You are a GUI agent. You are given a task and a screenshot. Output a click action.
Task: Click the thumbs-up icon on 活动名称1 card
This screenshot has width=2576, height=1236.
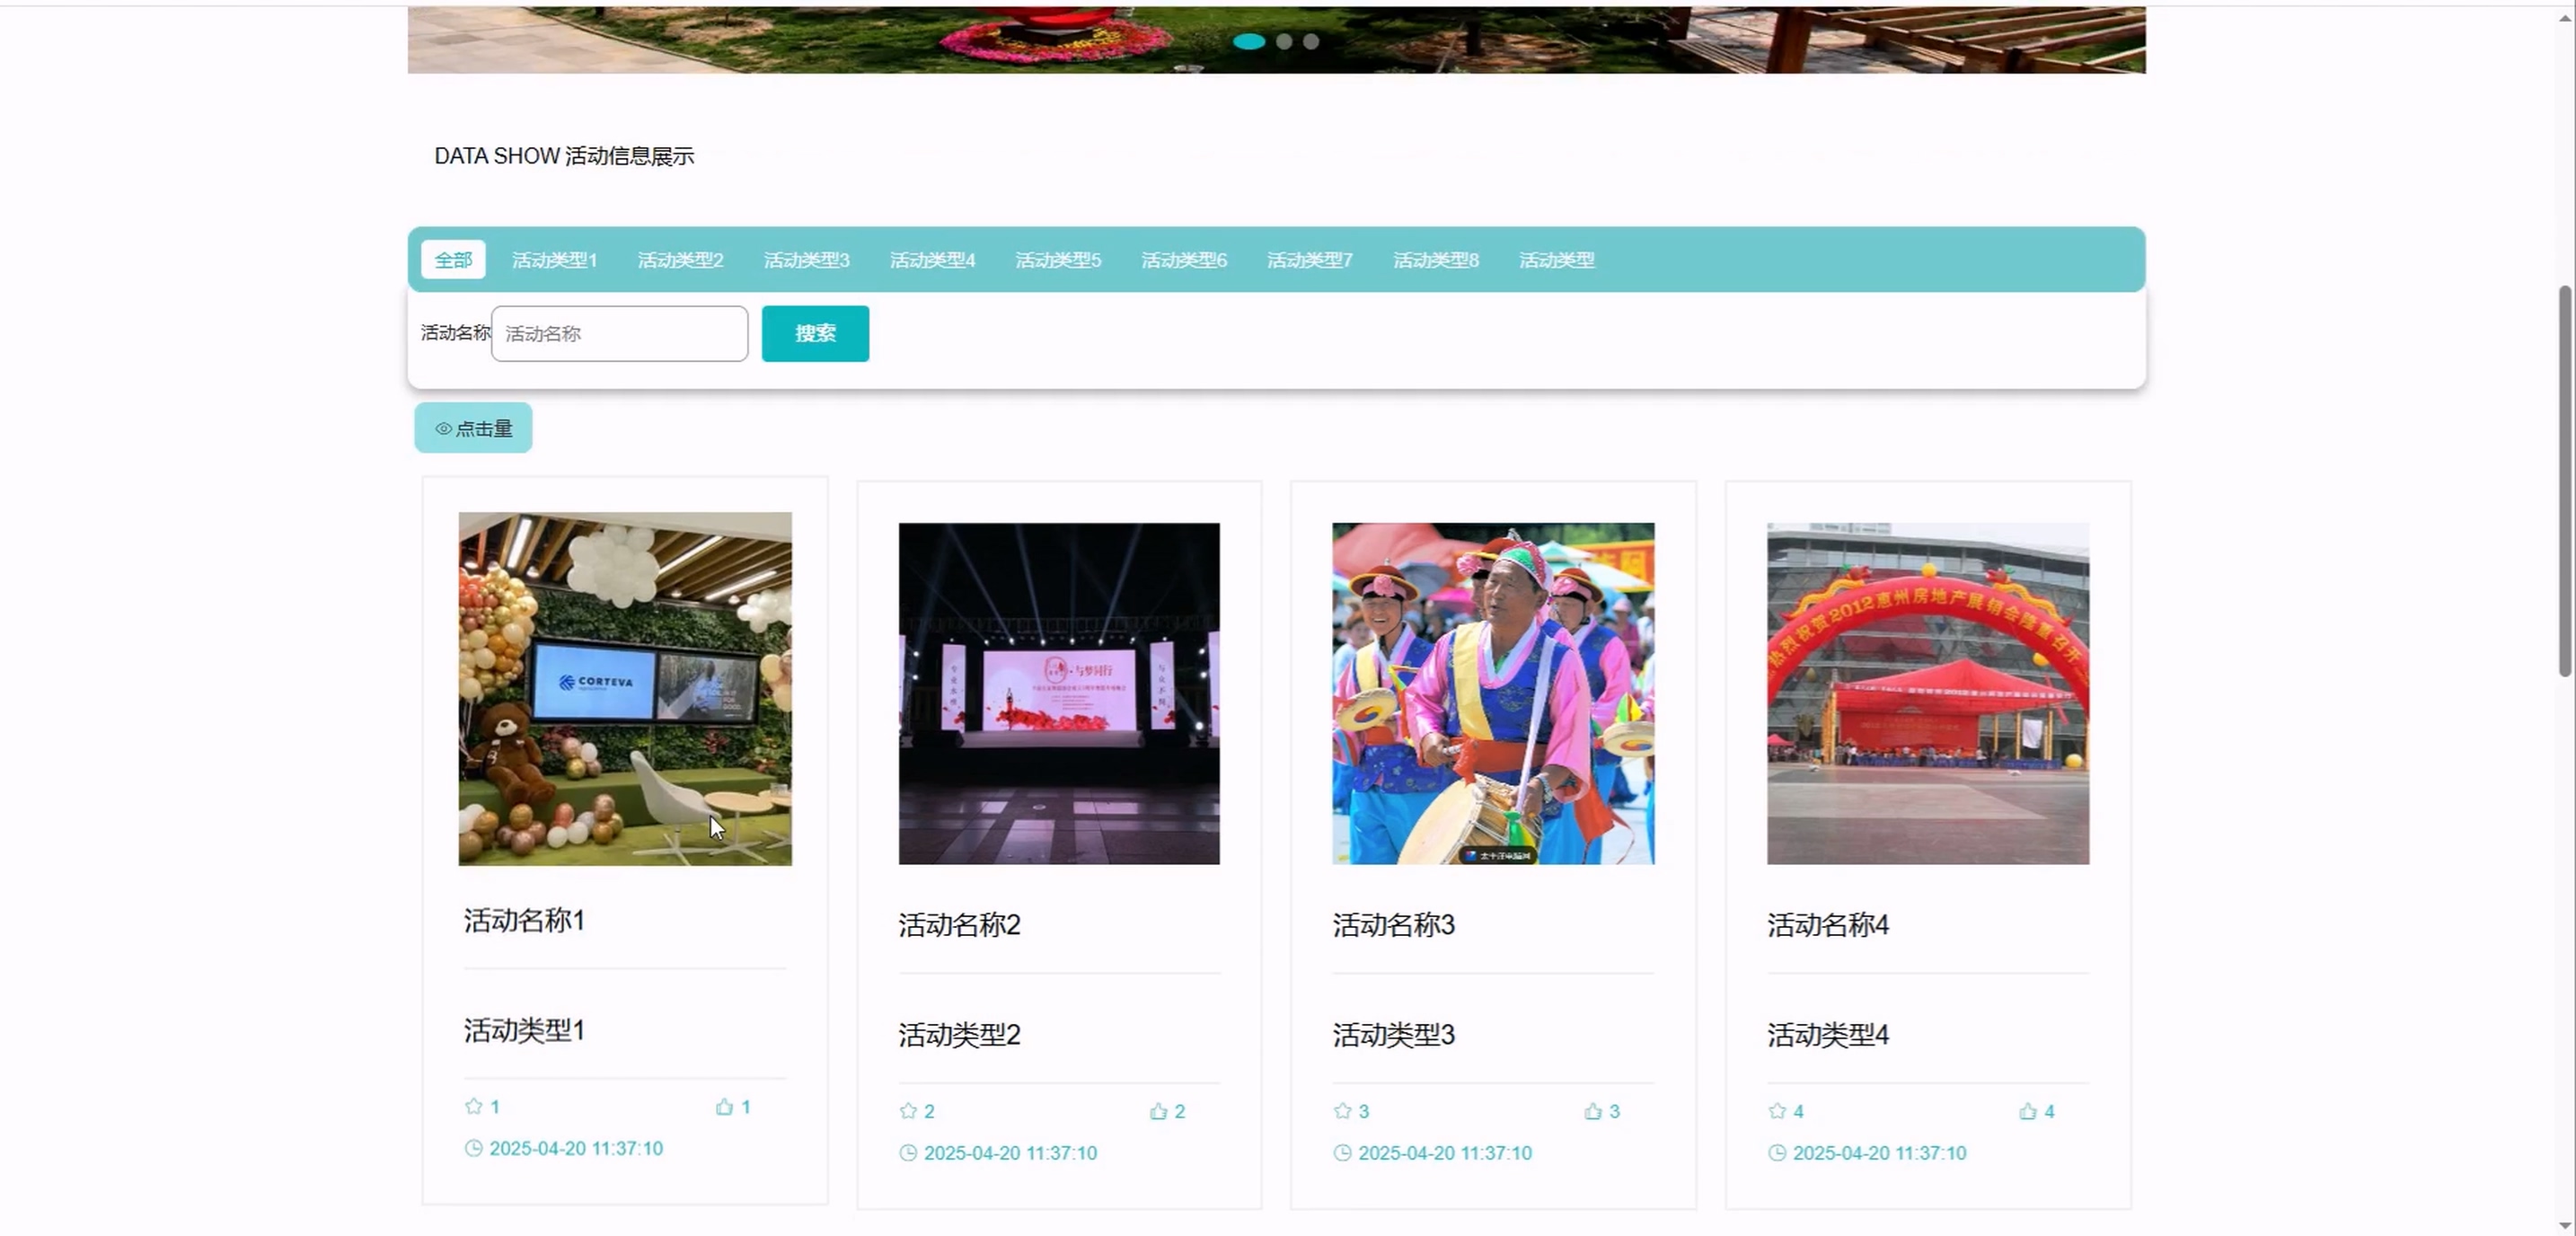[724, 1106]
